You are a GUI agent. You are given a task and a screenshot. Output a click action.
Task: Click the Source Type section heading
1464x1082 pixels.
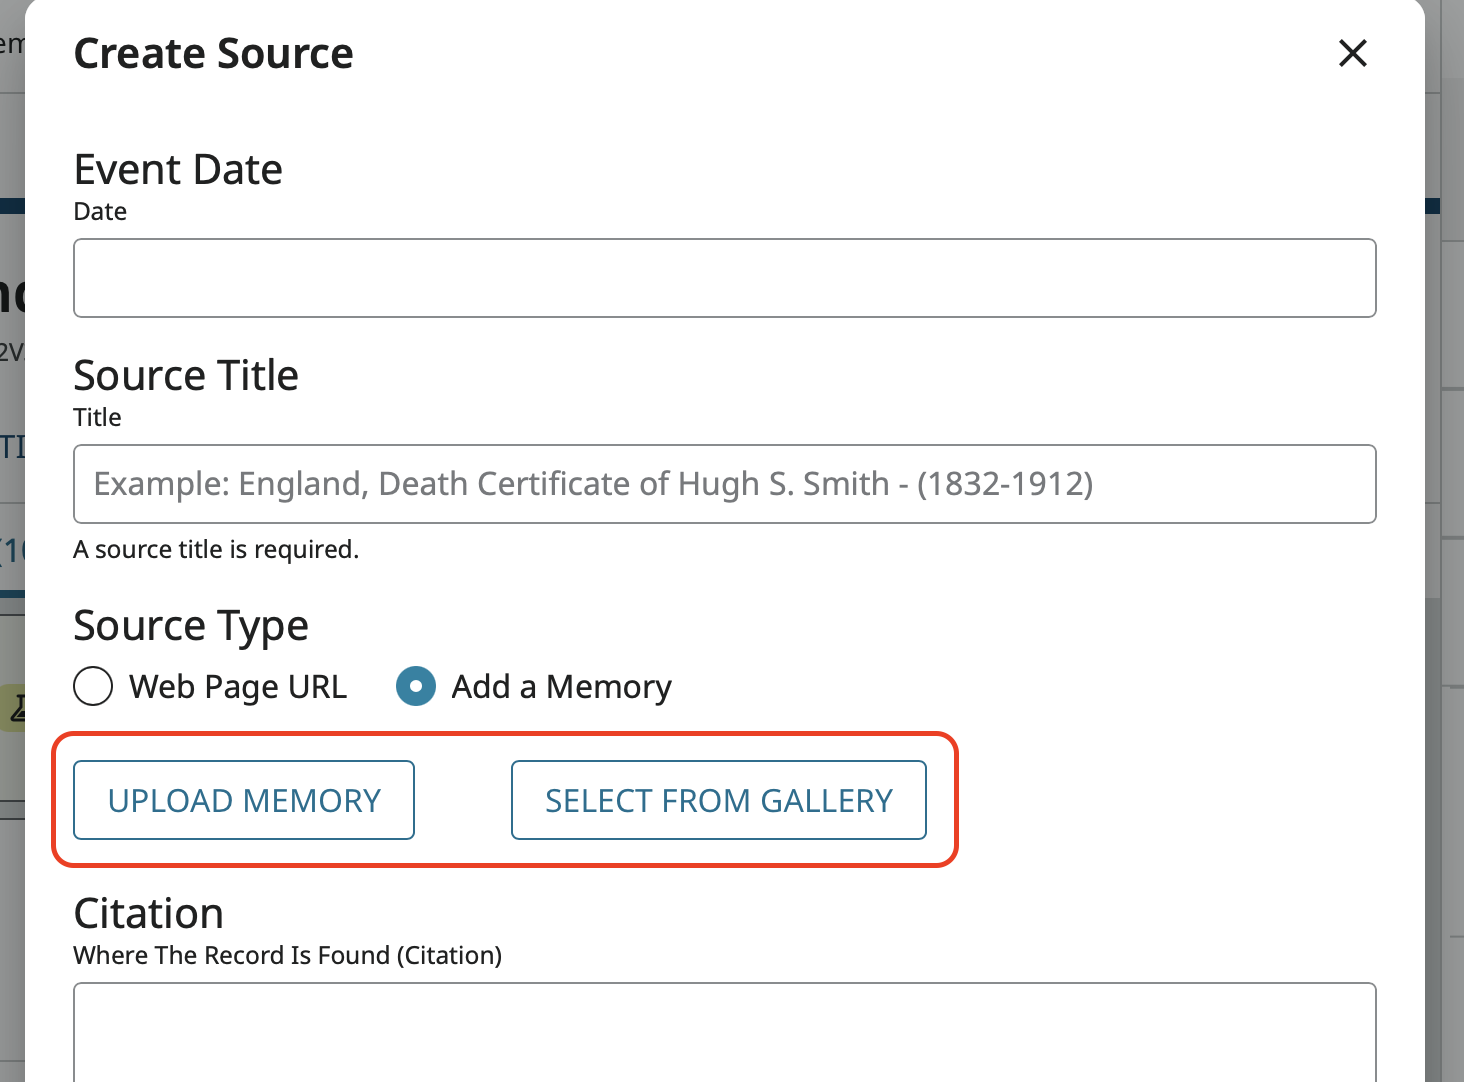coord(191,626)
